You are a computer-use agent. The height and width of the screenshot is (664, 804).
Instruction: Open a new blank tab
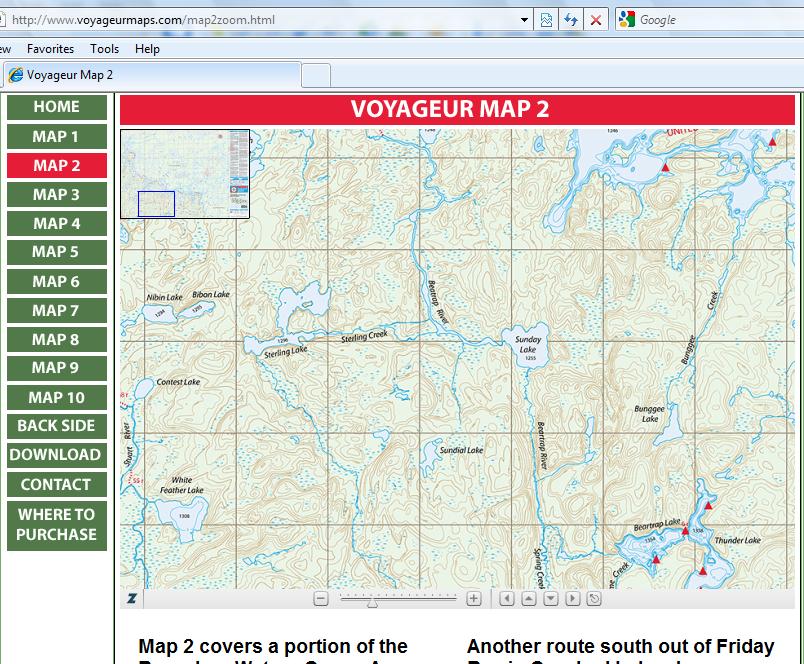[x=315, y=76]
